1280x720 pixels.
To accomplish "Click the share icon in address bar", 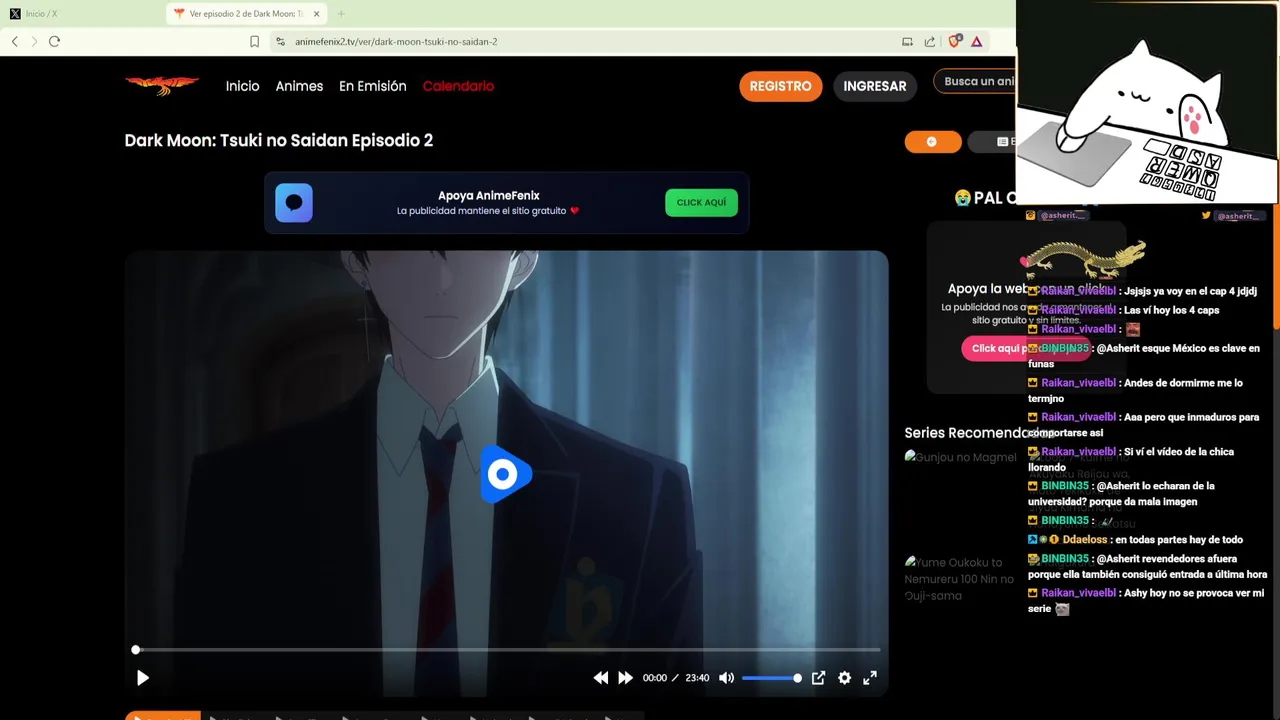I will click(x=930, y=41).
